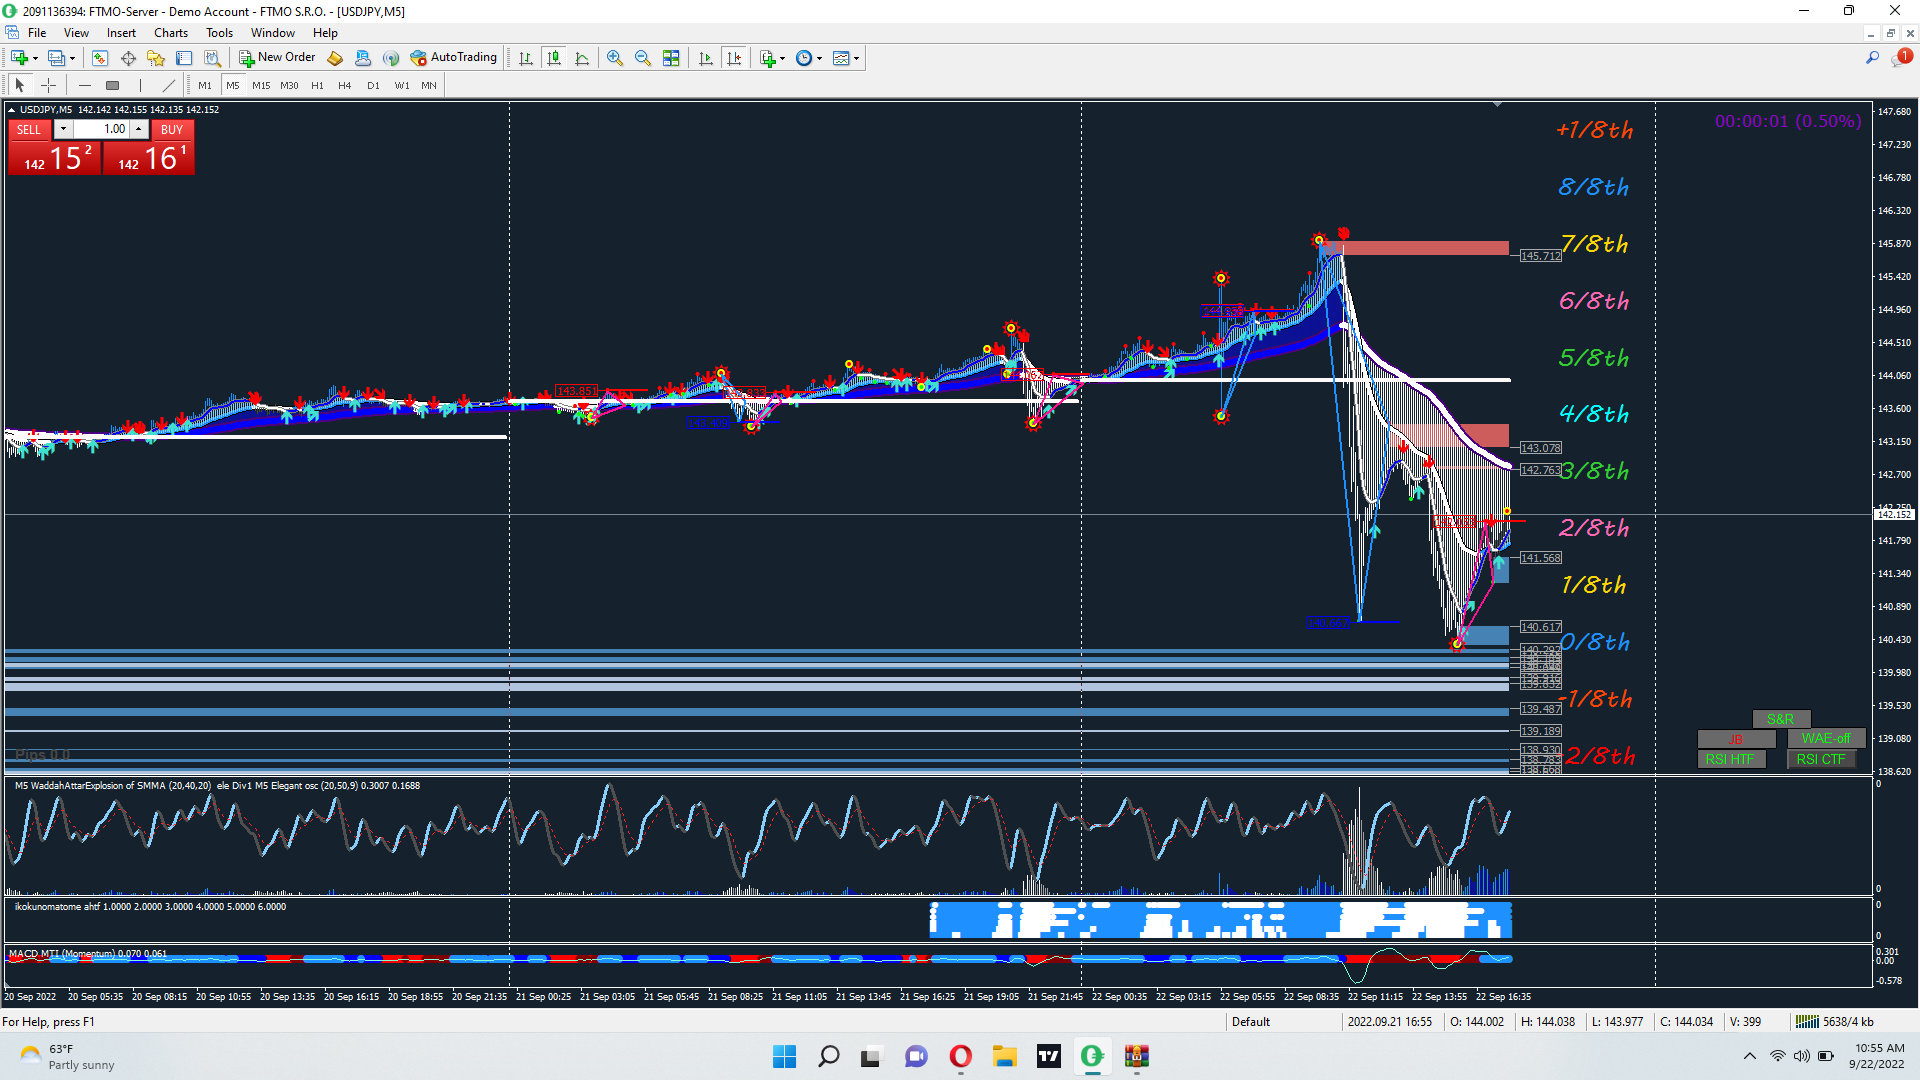Switch the chart to candlesticks

(554, 58)
